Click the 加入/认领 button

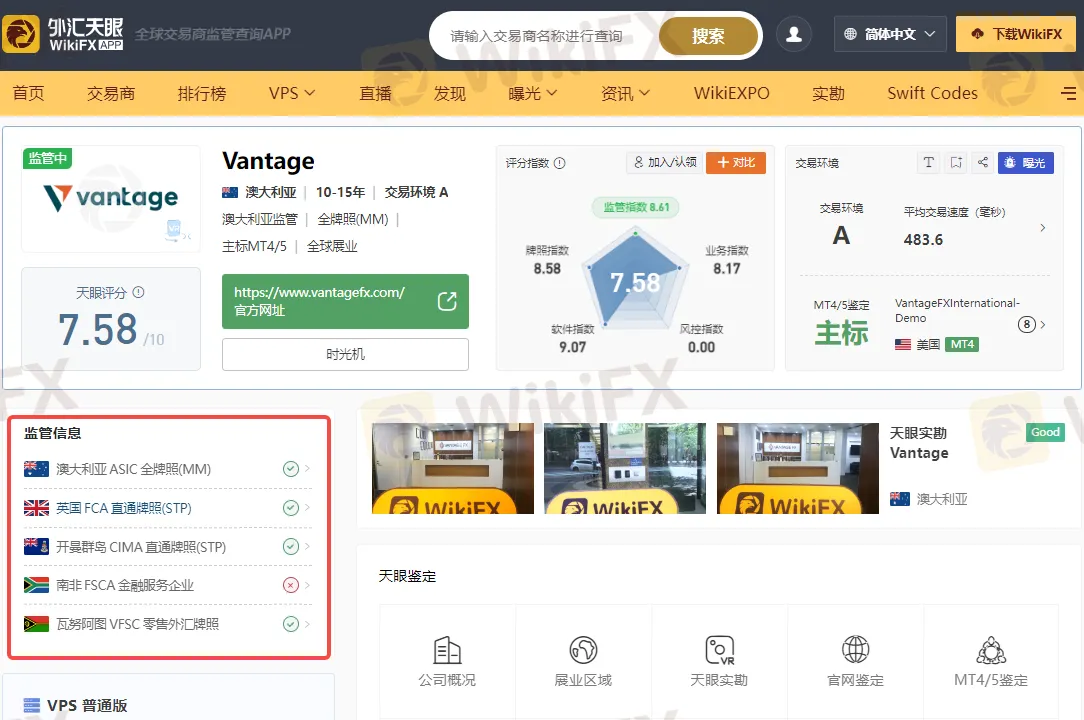click(x=664, y=163)
